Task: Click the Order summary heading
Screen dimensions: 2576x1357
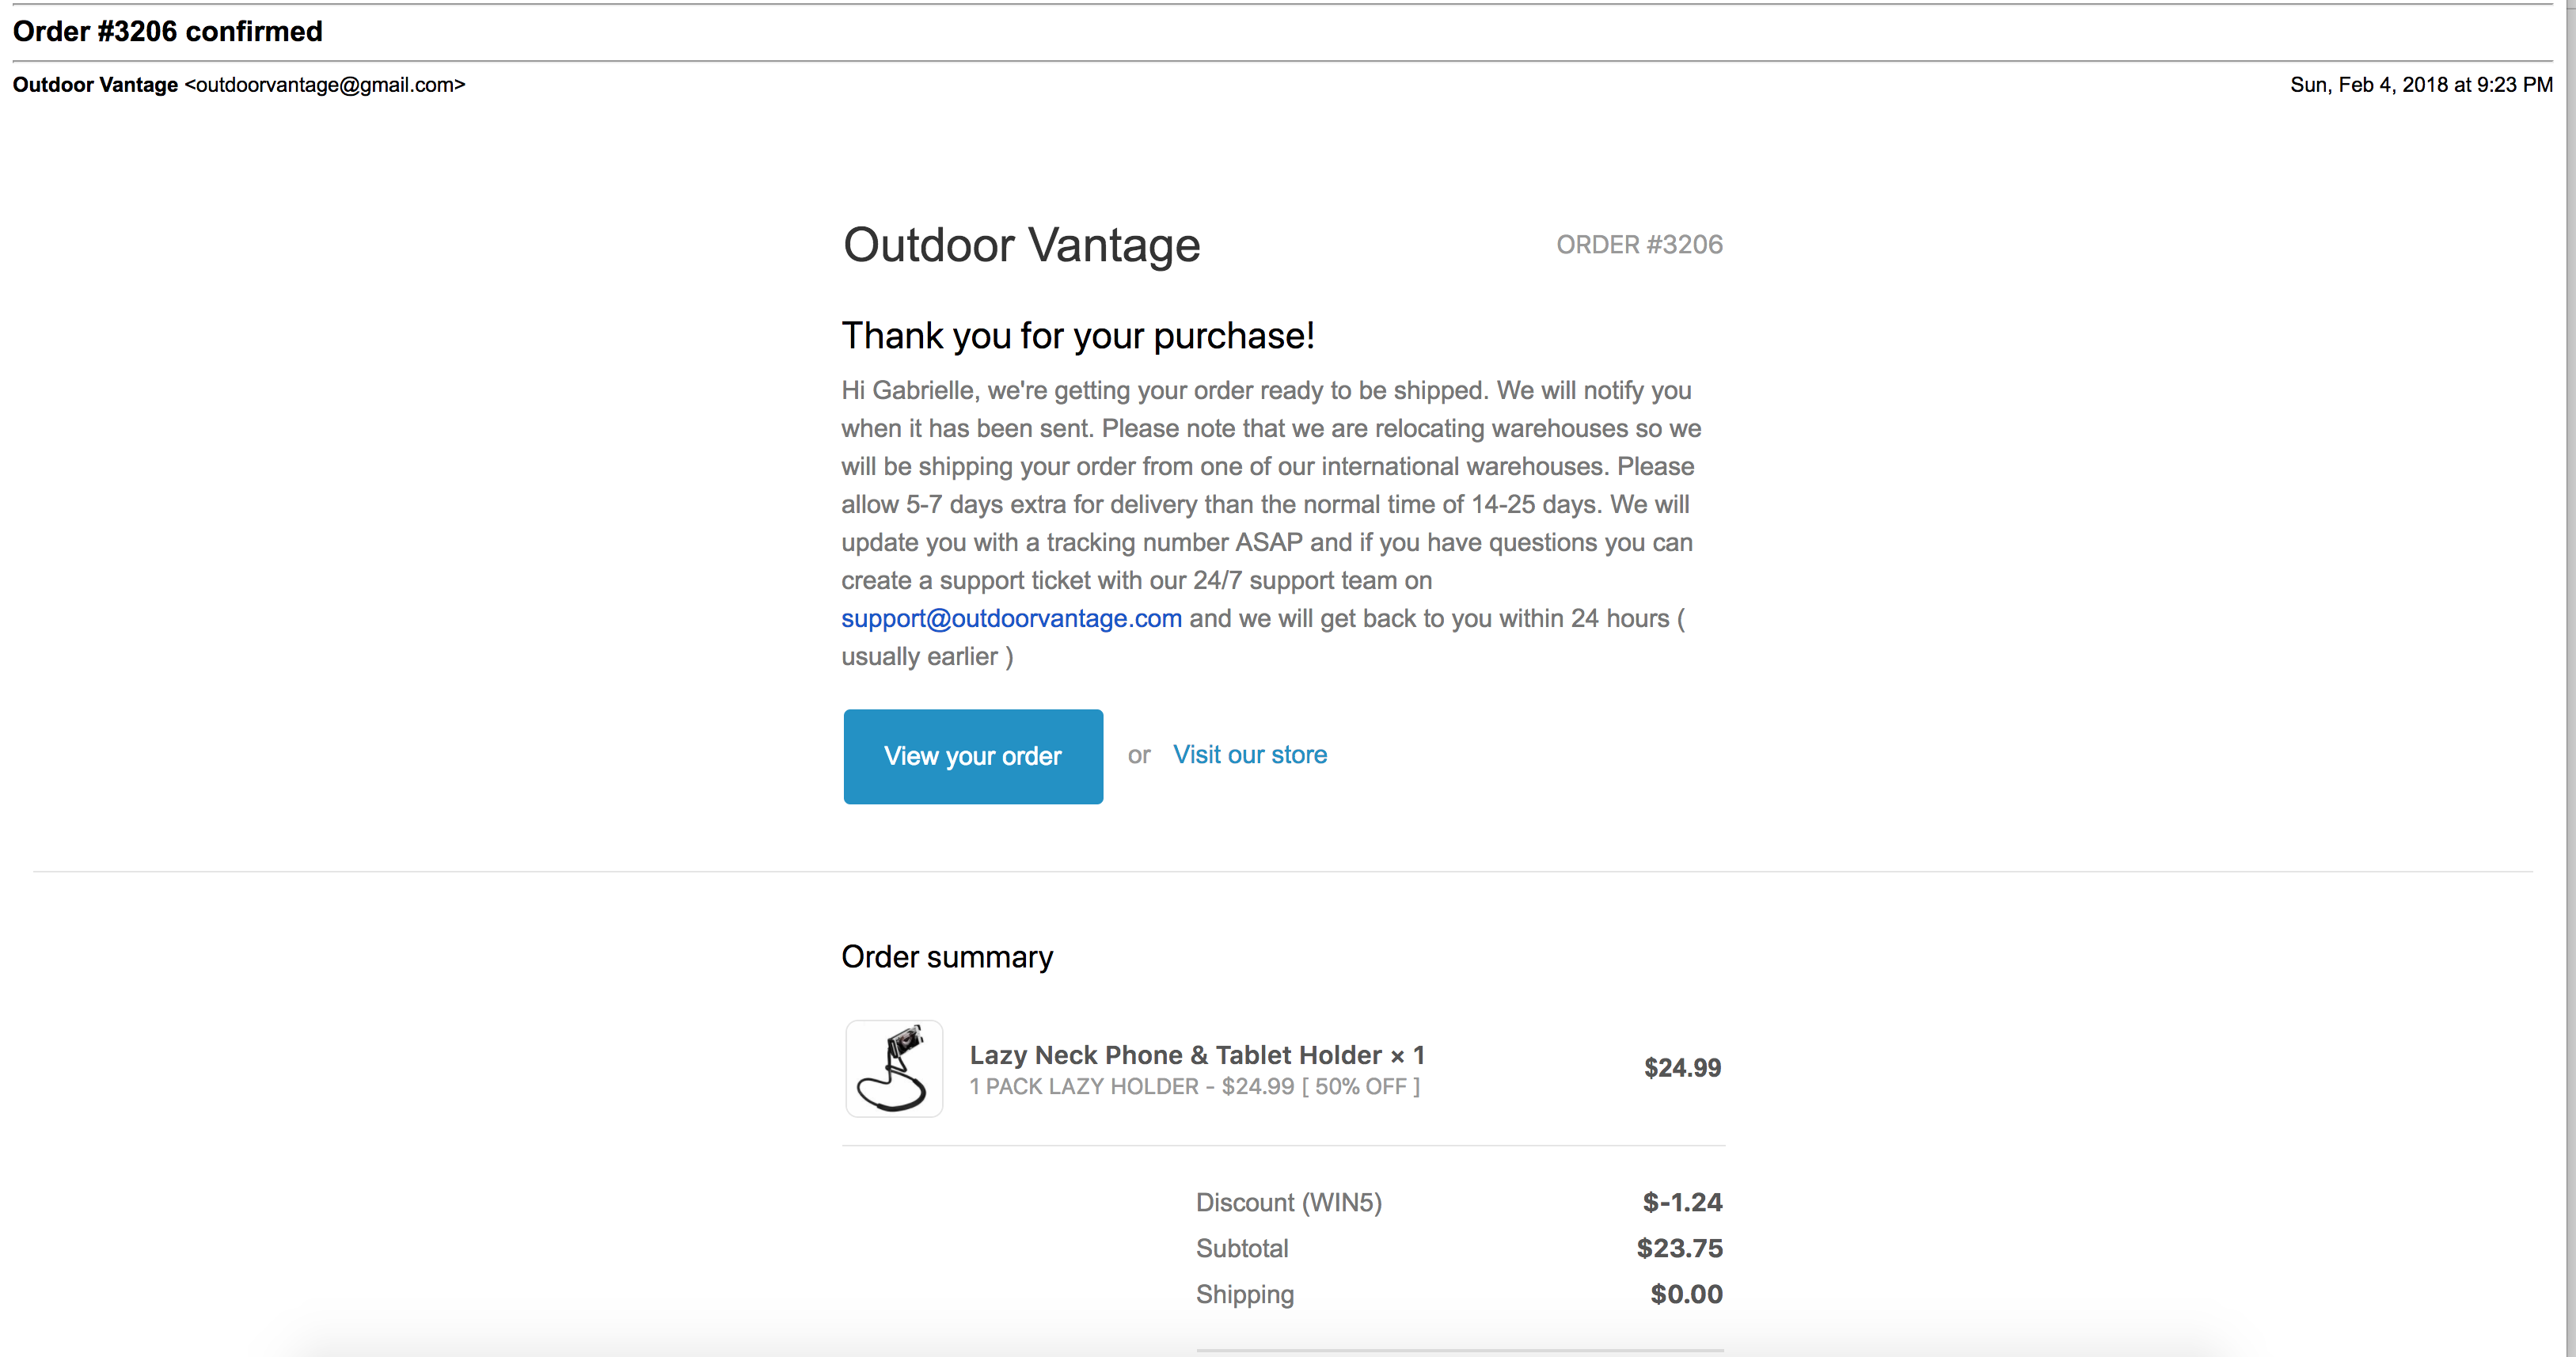Action: click(947, 957)
